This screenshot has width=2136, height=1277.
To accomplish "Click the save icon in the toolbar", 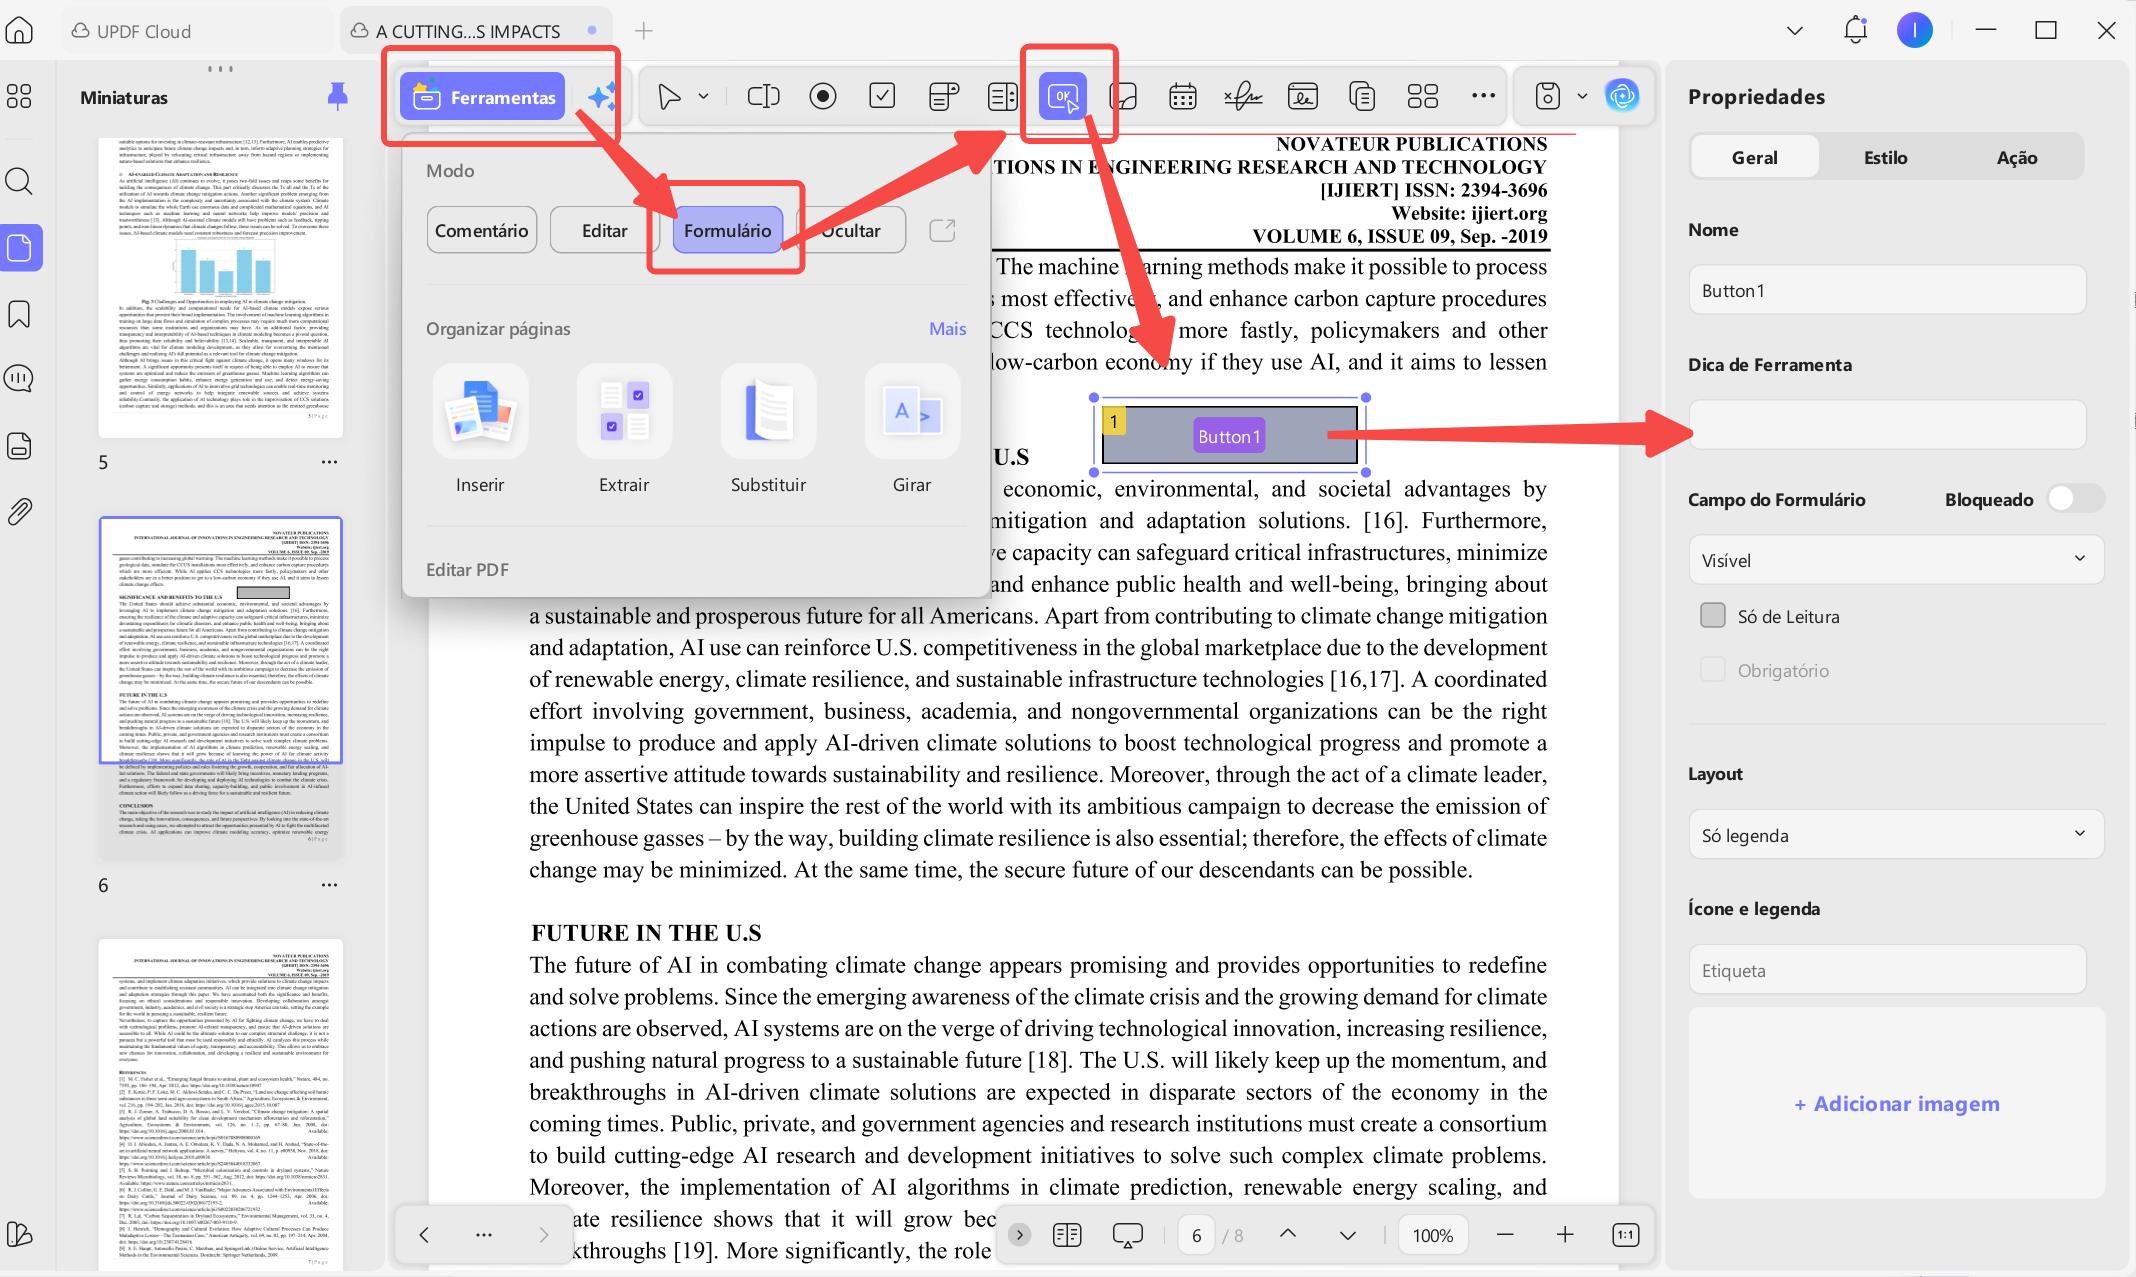I will 1547,96.
